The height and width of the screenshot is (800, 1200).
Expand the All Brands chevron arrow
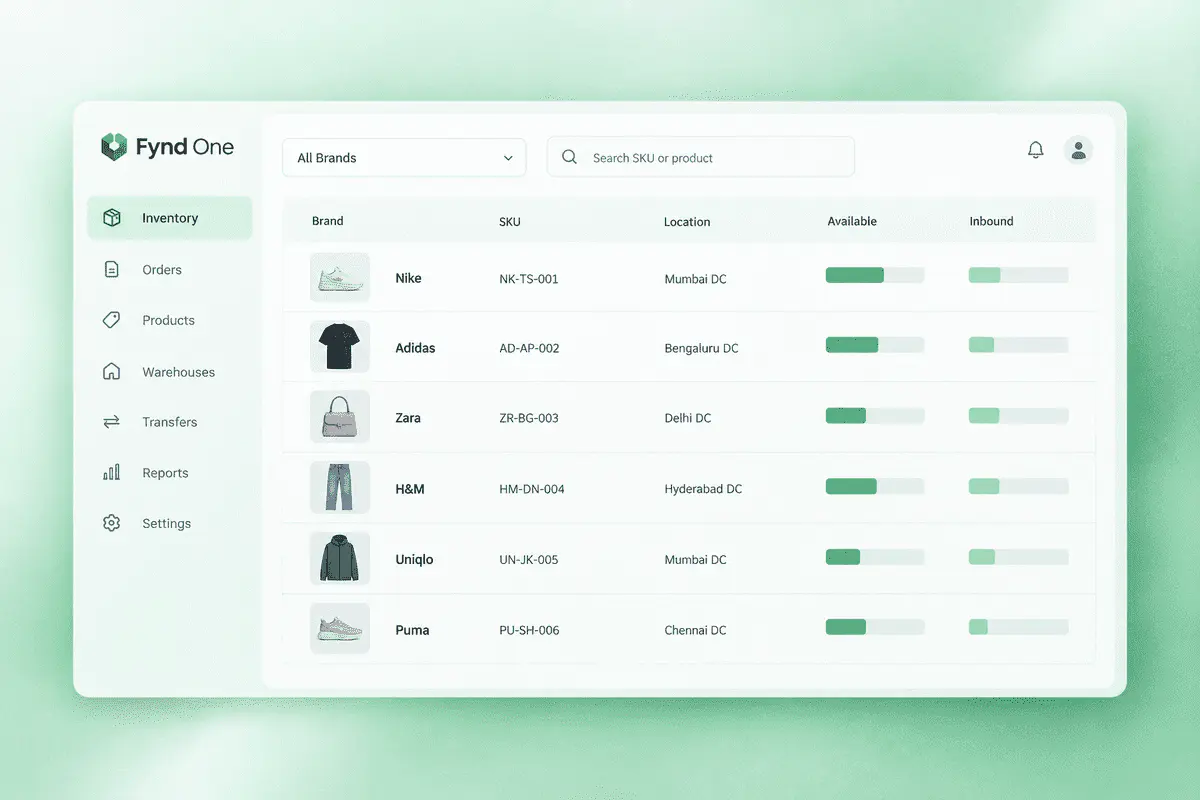pos(508,158)
